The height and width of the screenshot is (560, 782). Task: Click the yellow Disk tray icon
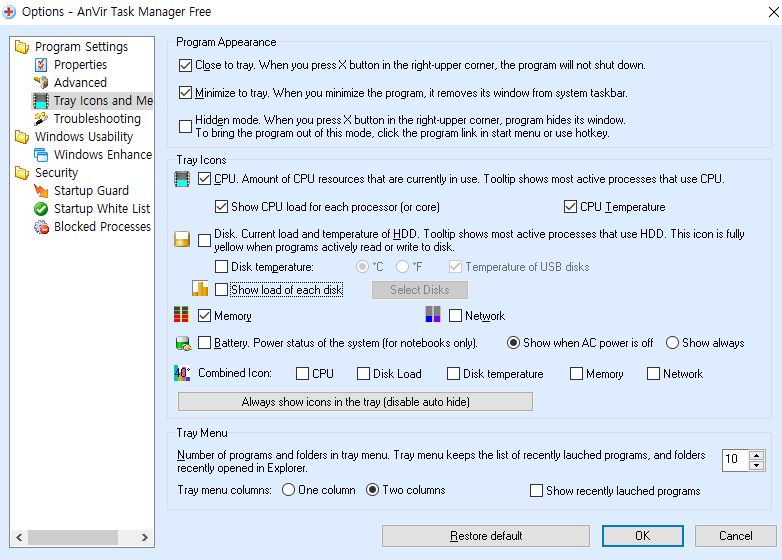tap(182, 239)
